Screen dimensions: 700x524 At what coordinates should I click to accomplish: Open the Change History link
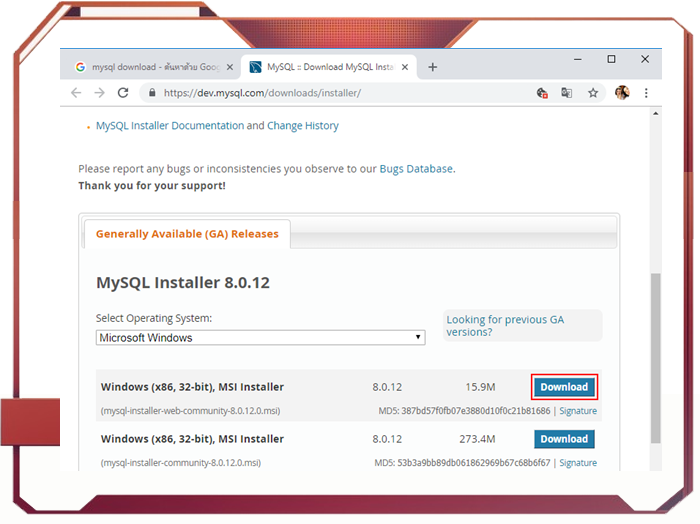pos(302,126)
